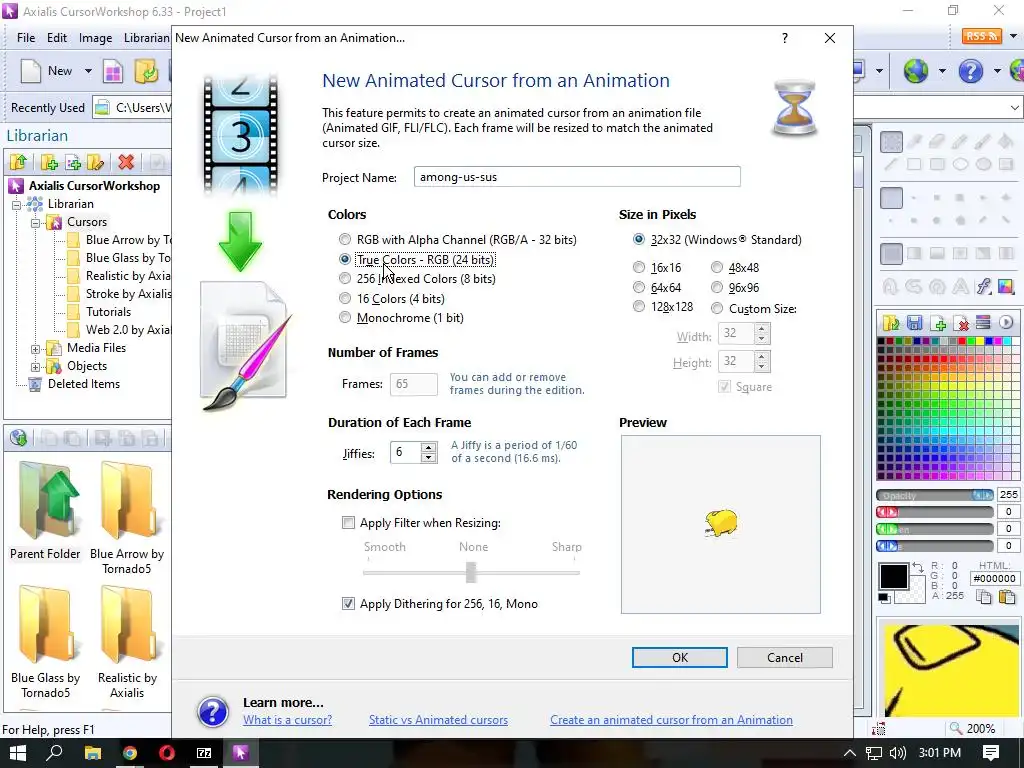The image size is (1024, 768).
Task: Open the Edit menu
Action: pos(57,38)
